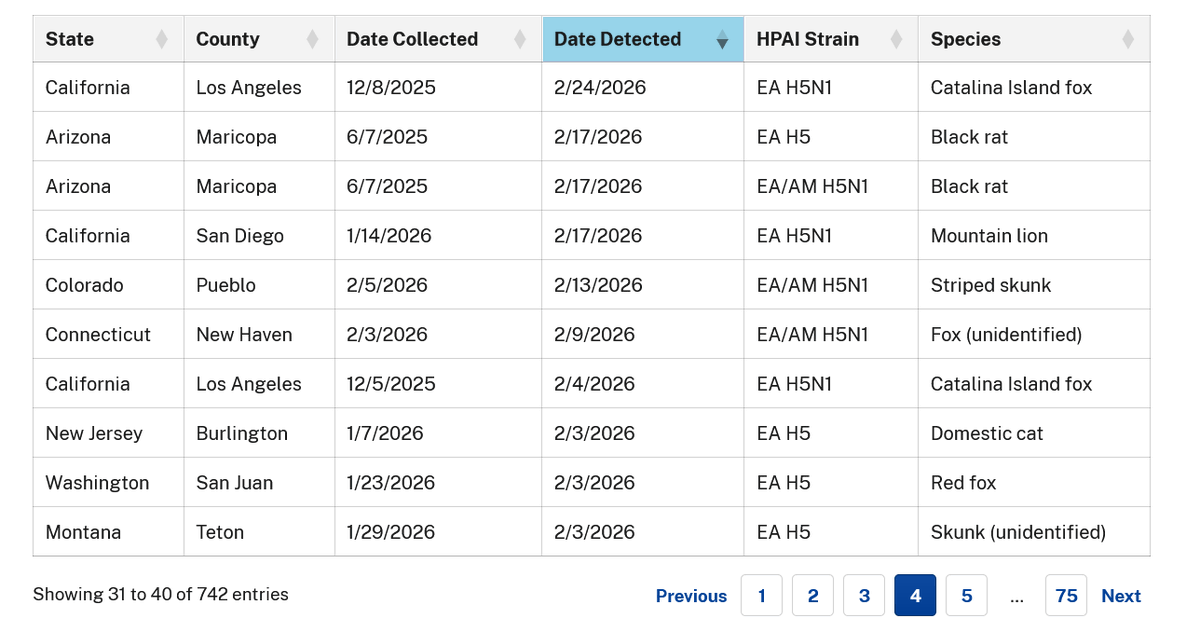Image resolution: width=1200 pixels, height=632 pixels.
Task: Select the New Haven county cell
Action: point(259,334)
